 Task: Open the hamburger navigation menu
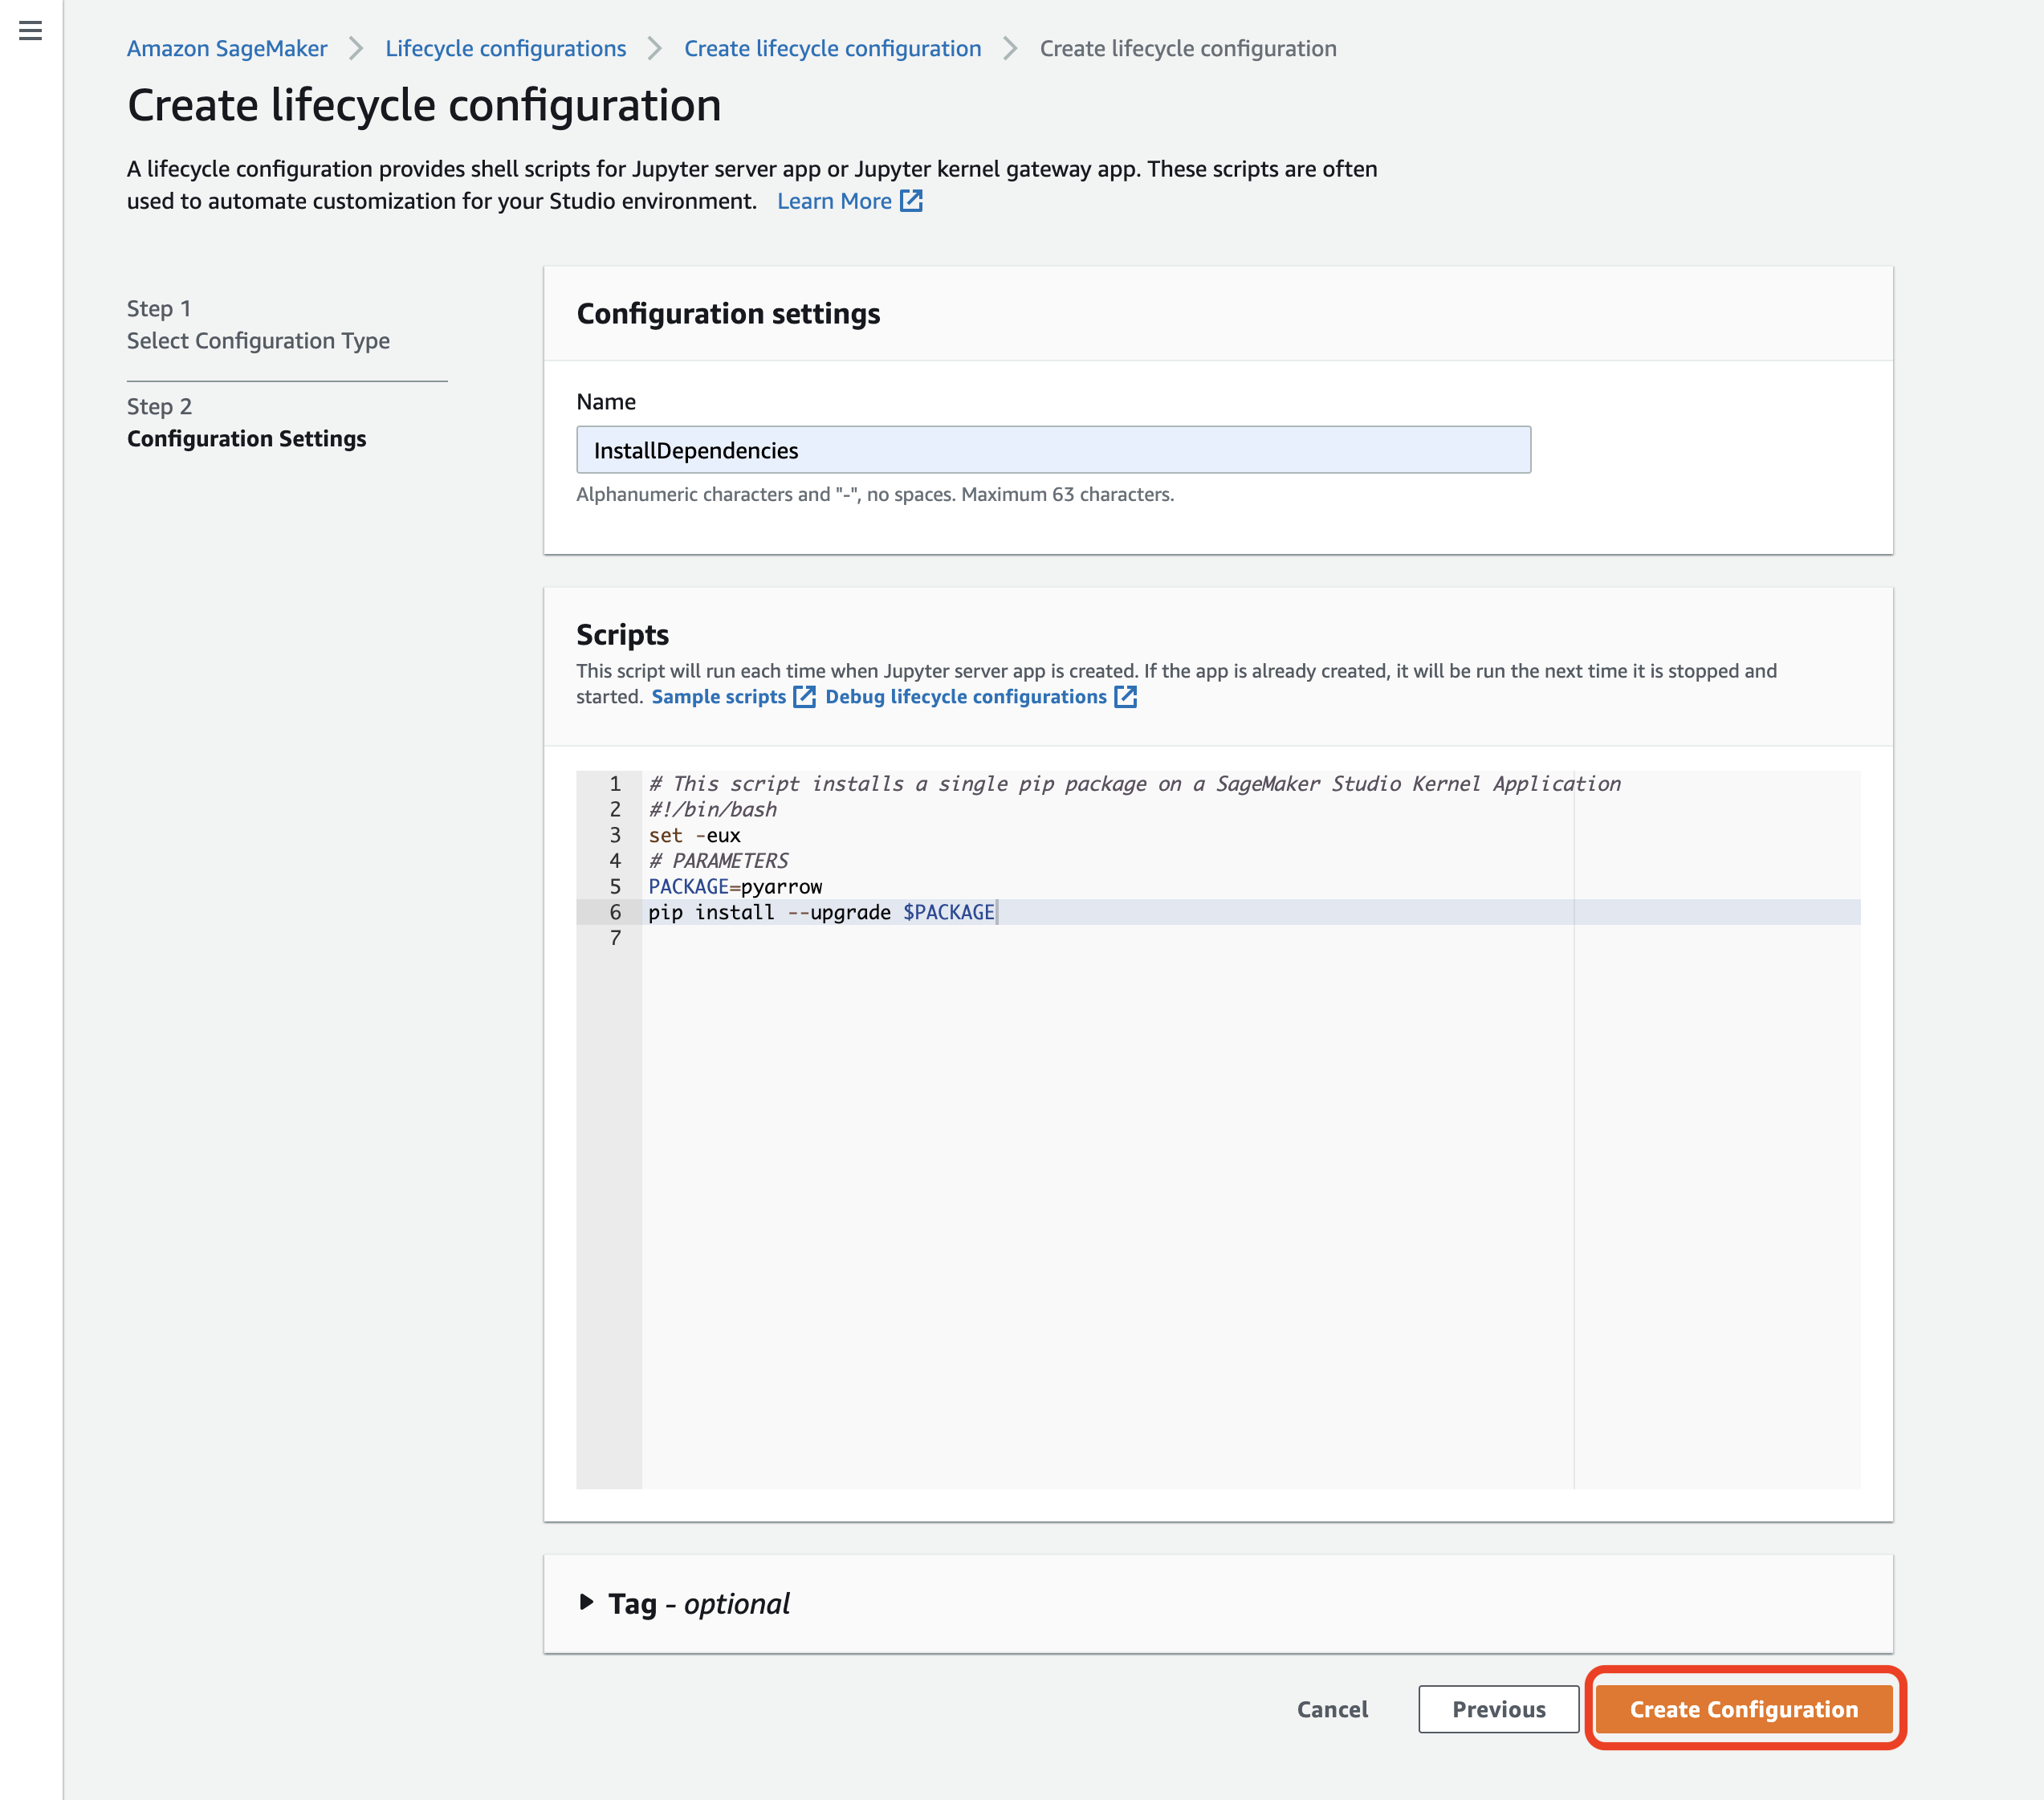click(31, 31)
